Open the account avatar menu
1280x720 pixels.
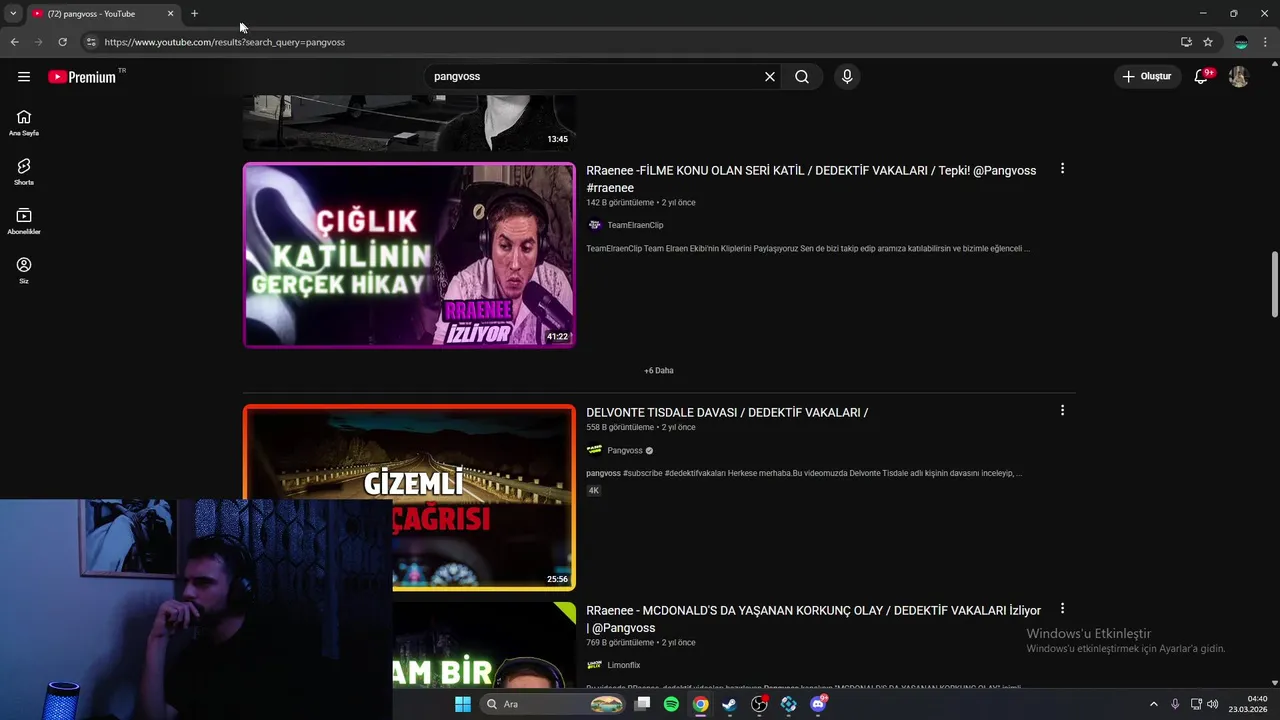coord(1239,77)
